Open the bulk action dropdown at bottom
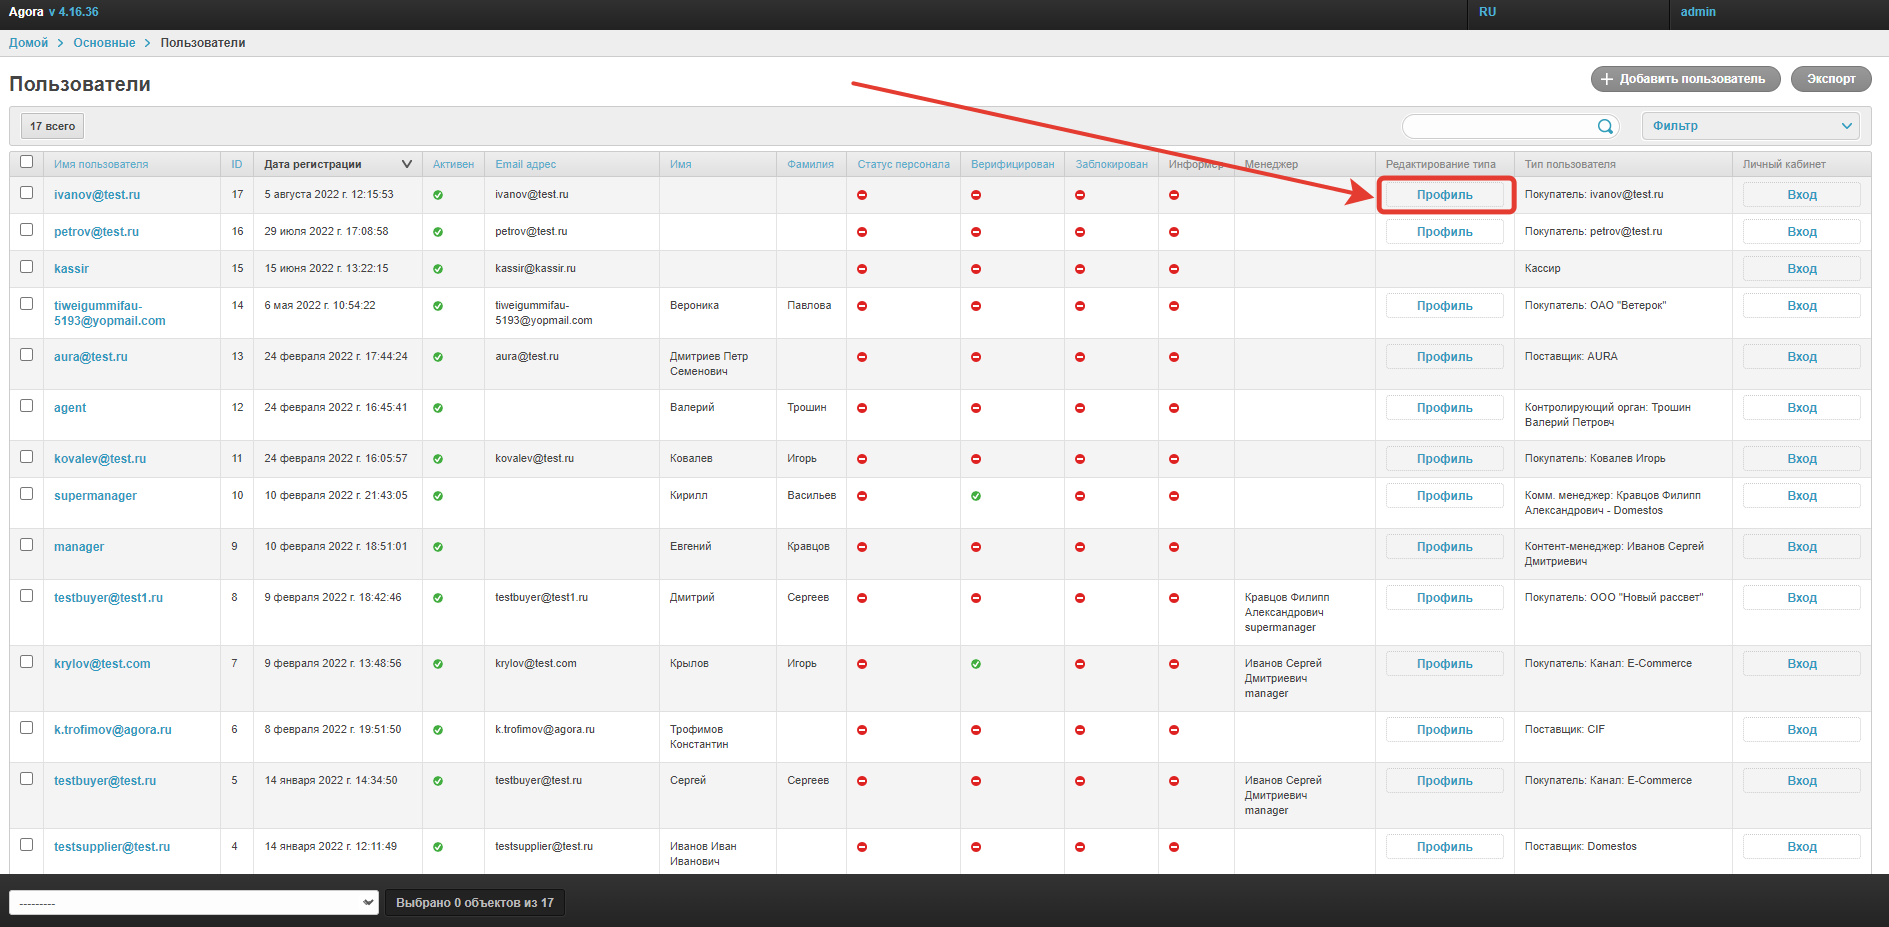The image size is (1889, 927). 194,902
